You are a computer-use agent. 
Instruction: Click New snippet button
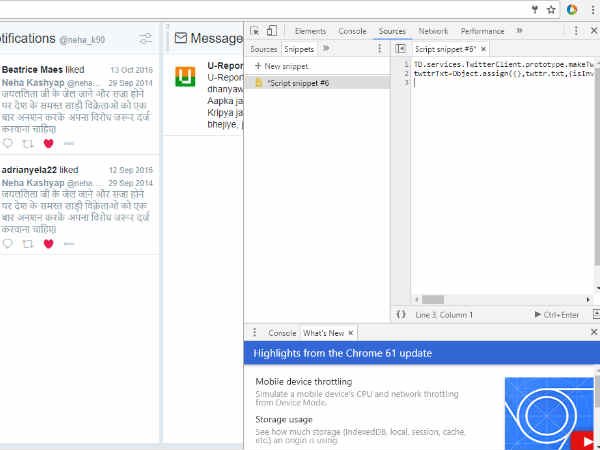(282, 66)
